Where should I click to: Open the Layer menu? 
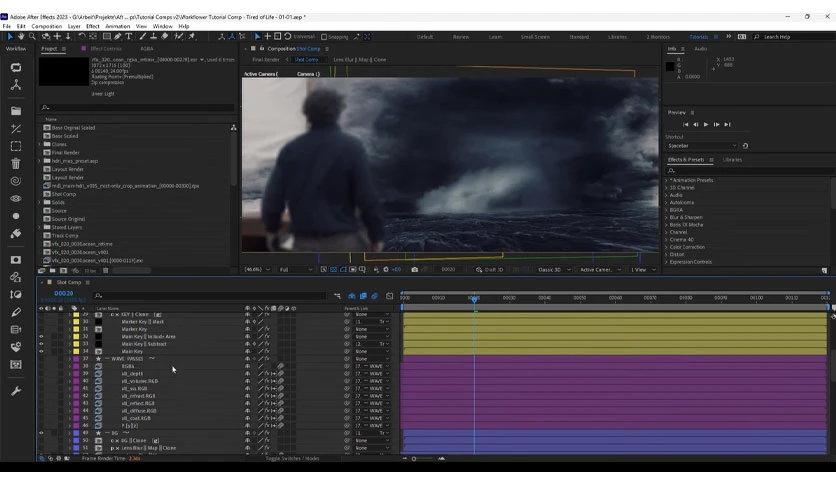click(x=74, y=26)
